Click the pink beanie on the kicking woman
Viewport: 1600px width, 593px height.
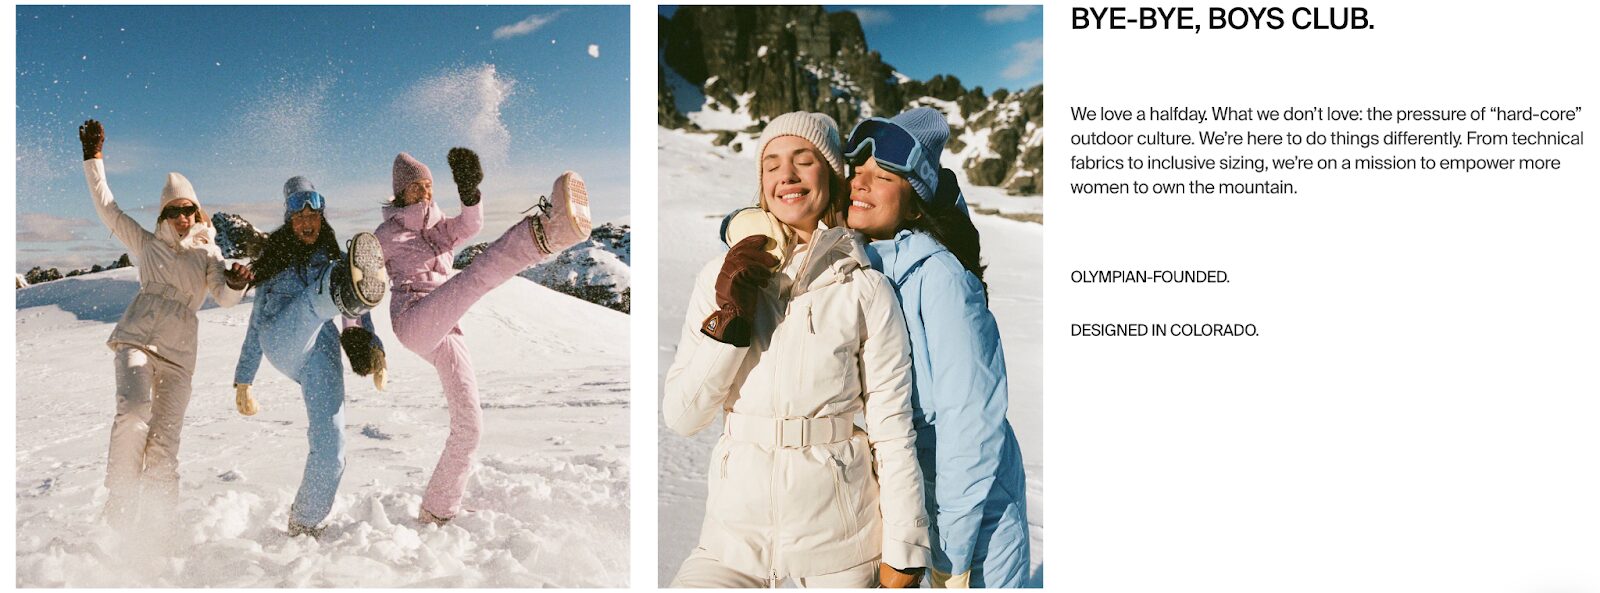click(x=409, y=172)
